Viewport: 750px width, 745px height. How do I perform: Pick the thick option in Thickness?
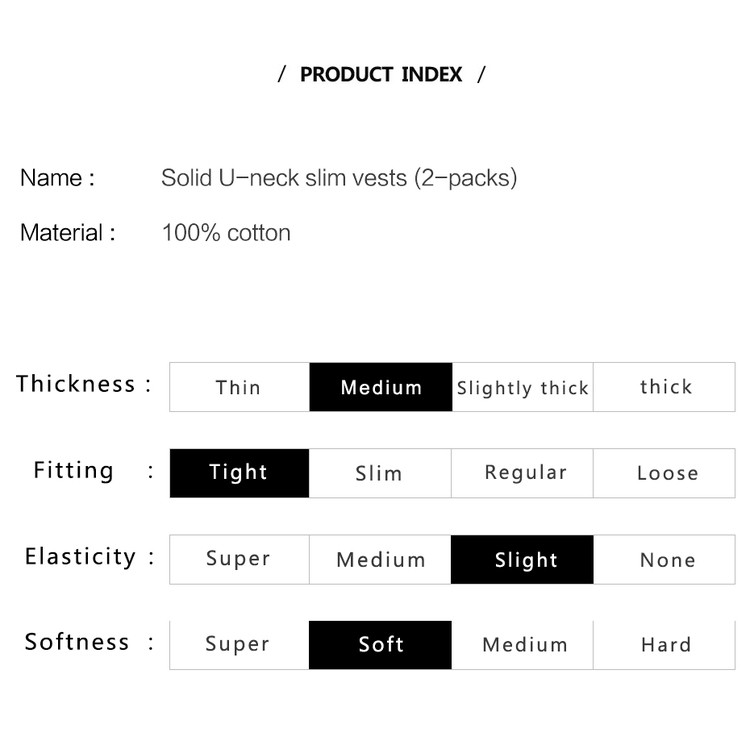[664, 387]
